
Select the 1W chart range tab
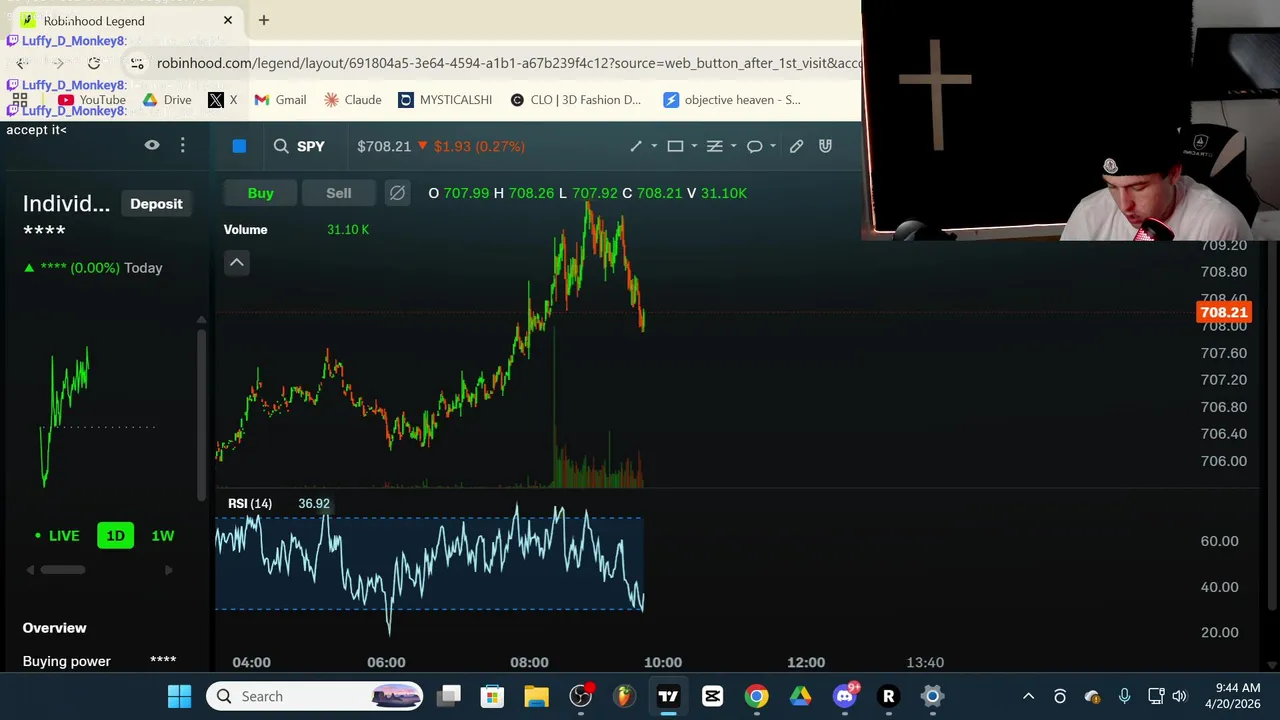pos(162,536)
